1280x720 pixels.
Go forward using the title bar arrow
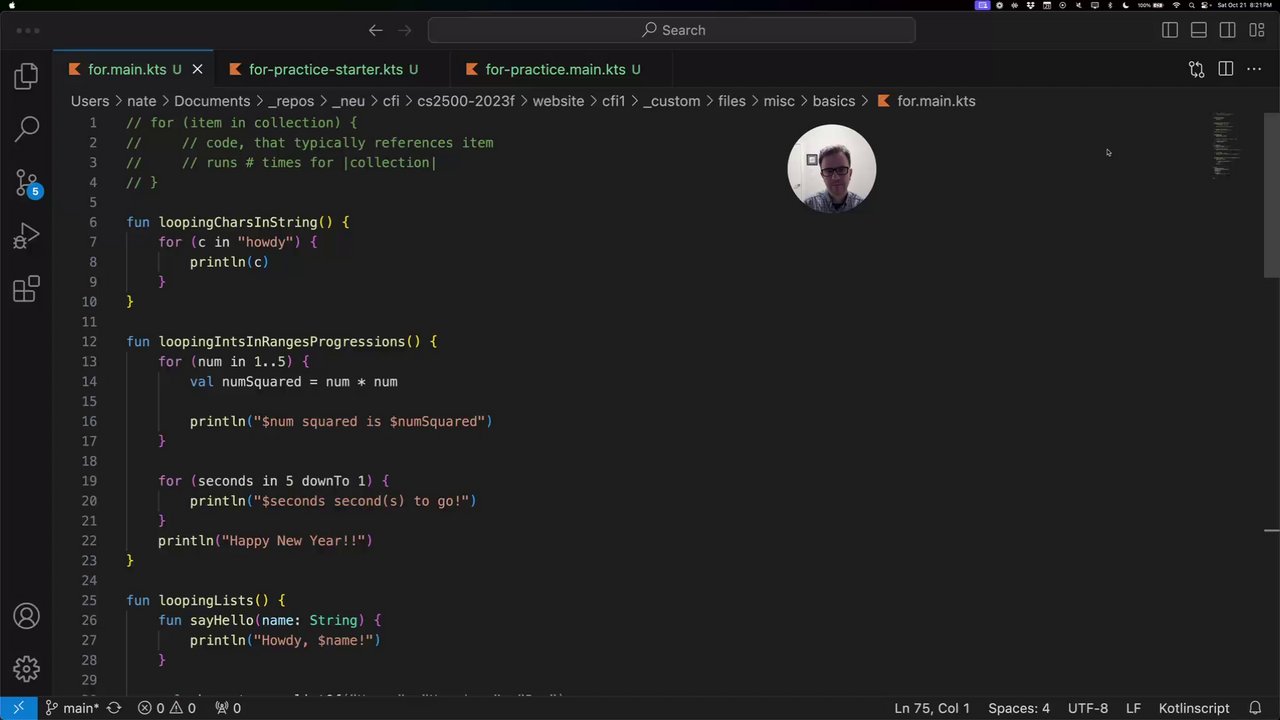(405, 30)
